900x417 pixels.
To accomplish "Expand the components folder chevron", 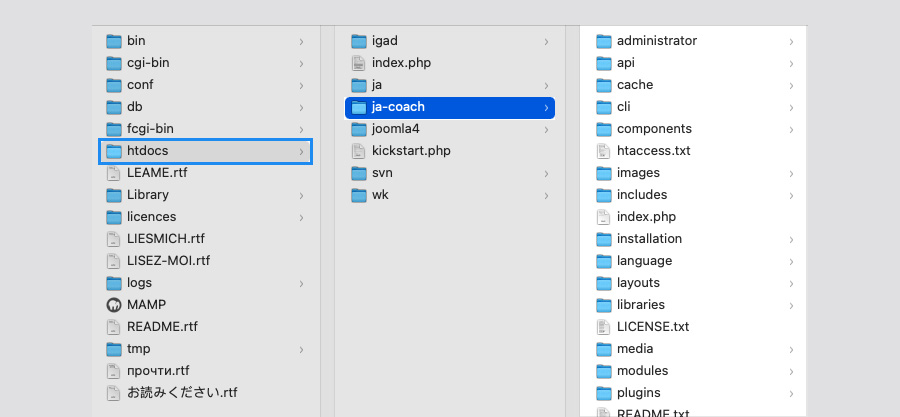I will pyautogui.click(x=791, y=130).
